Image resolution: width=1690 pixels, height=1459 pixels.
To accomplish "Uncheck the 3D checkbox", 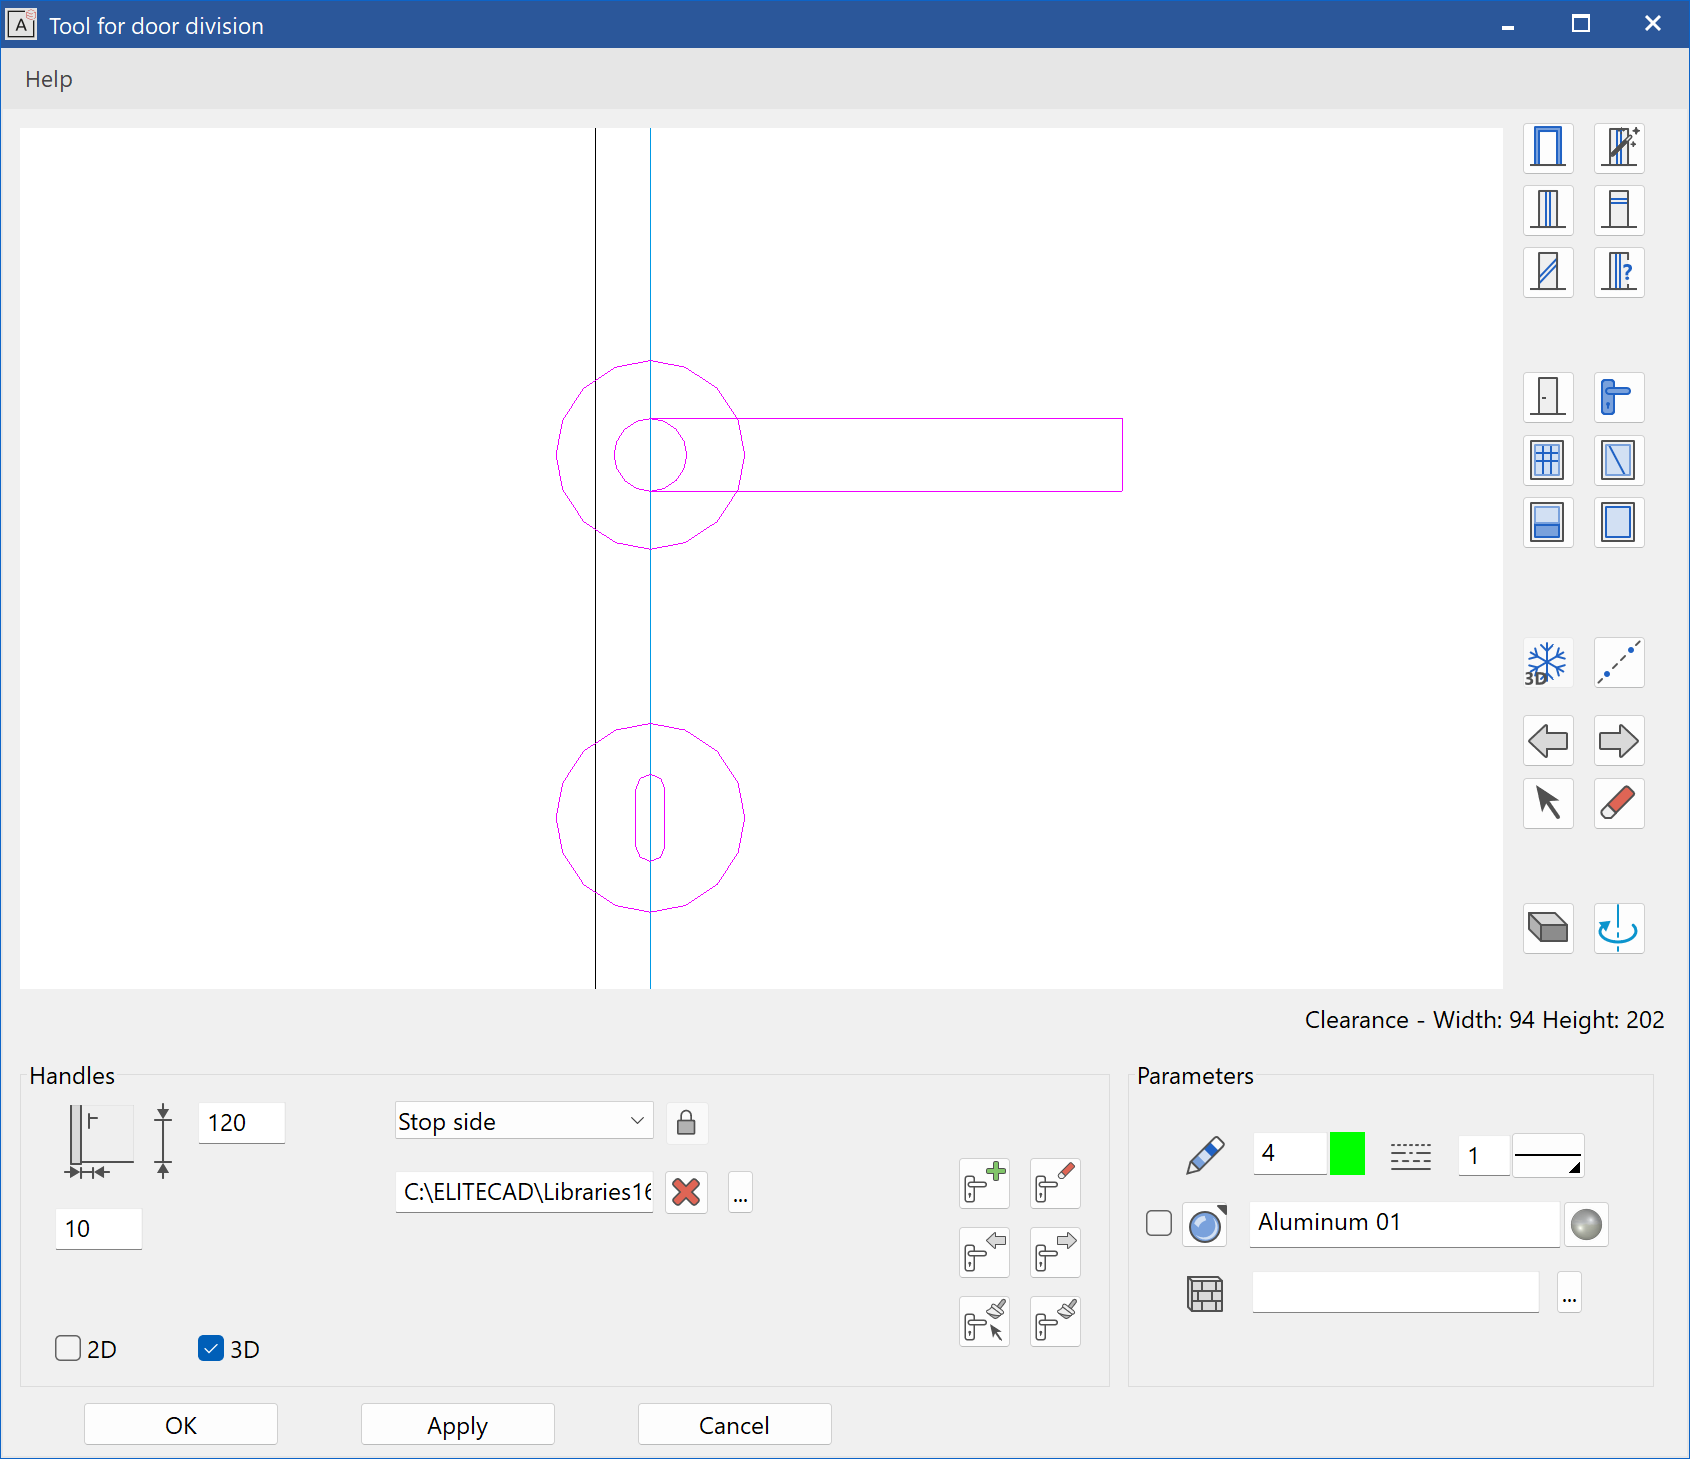I will coord(211,1349).
